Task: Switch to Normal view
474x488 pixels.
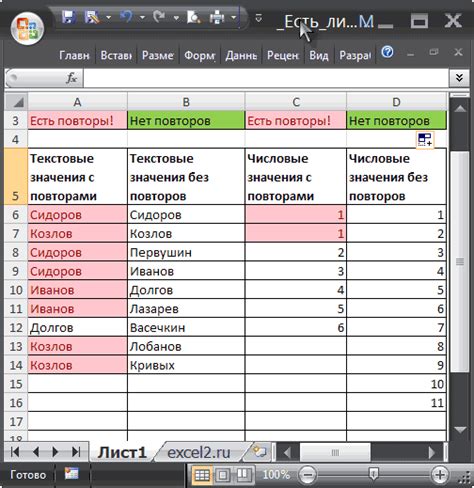Action: (x=202, y=475)
